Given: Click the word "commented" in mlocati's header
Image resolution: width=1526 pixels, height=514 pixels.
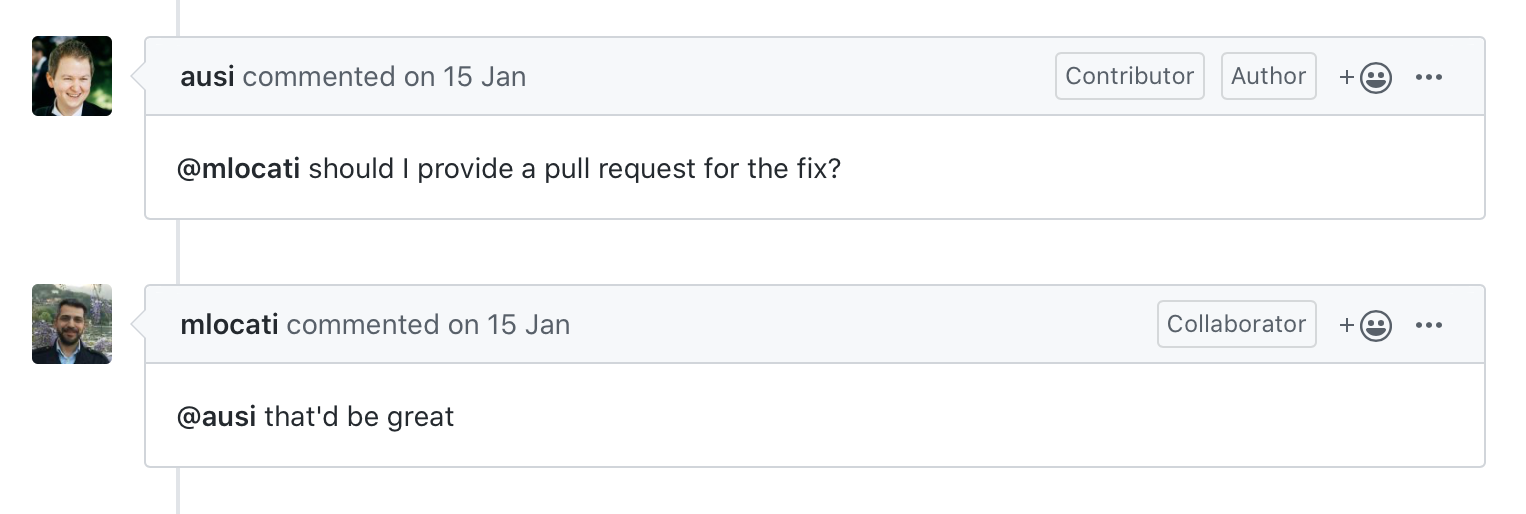Looking at the screenshot, I should 362,325.
